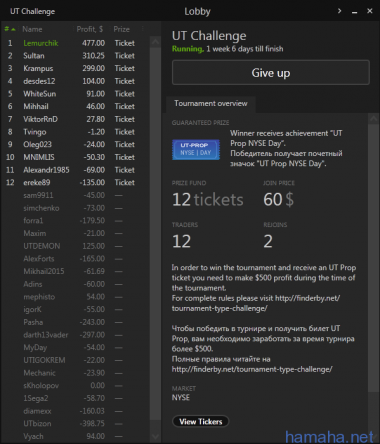
Task: Sort leaderboard by Name column
Action: (32, 29)
